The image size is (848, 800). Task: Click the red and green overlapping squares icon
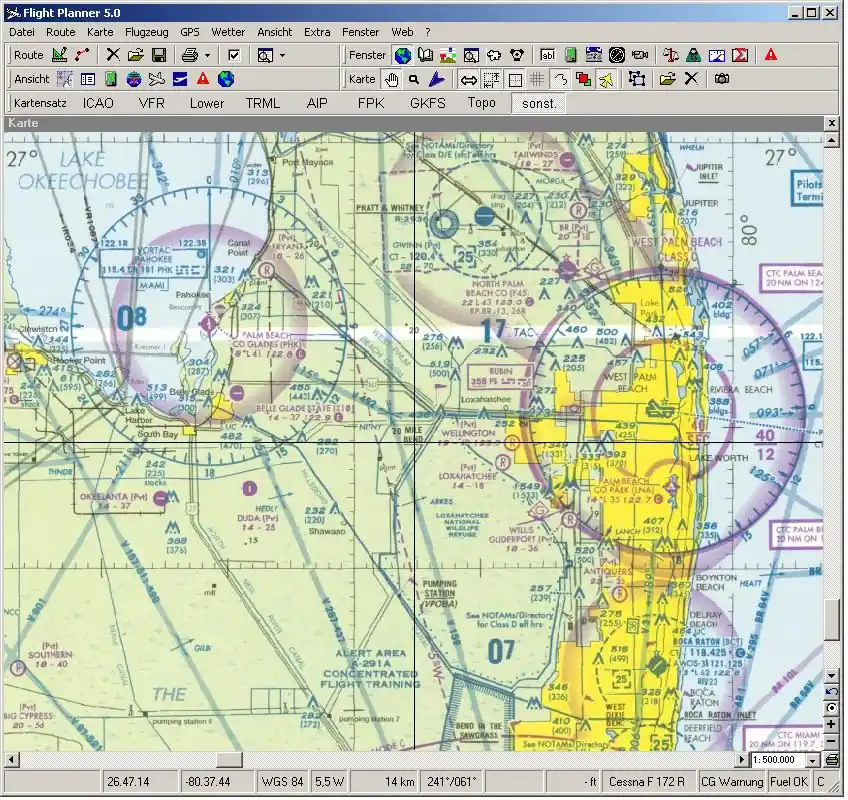tap(584, 80)
